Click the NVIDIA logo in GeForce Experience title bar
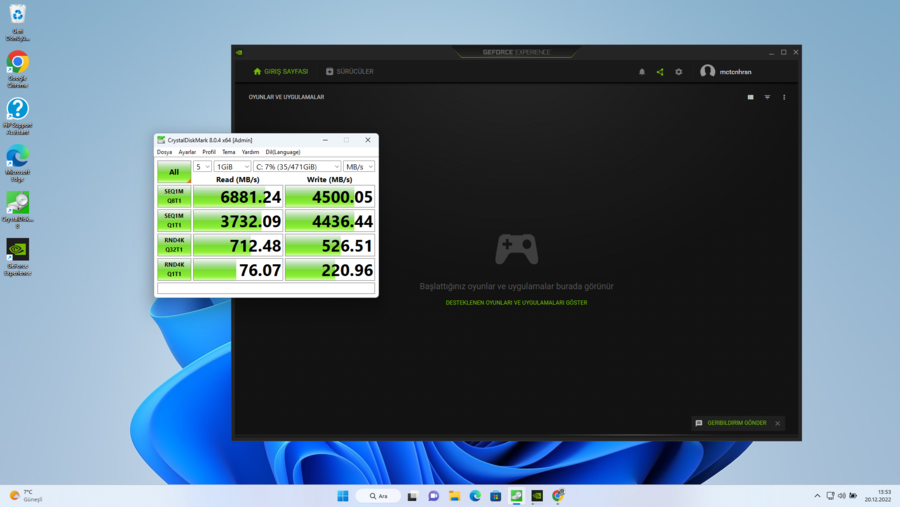This screenshot has width=900, height=507. point(239,52)
